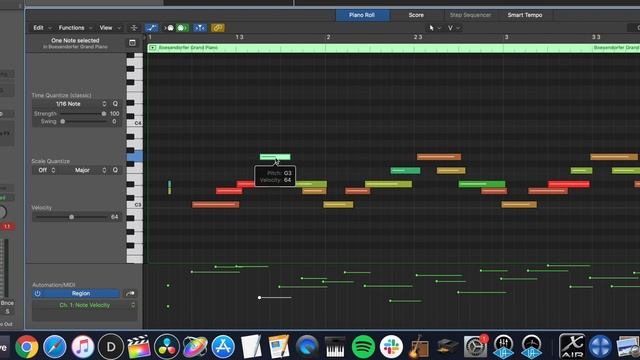Open the command-click tool menu chevron
The image size is (640, 360).
(458, 28)
